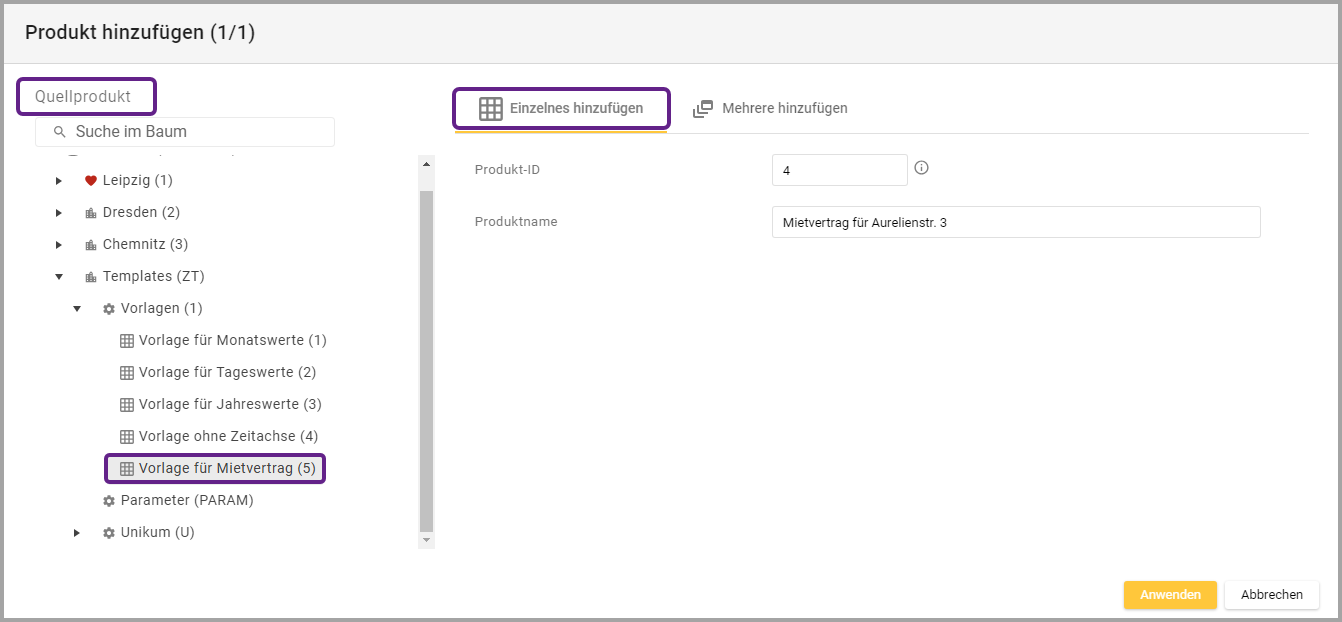
Task: Click the table icon of Vorlage für Monatswerte
Action: click(x=127, y=341)
